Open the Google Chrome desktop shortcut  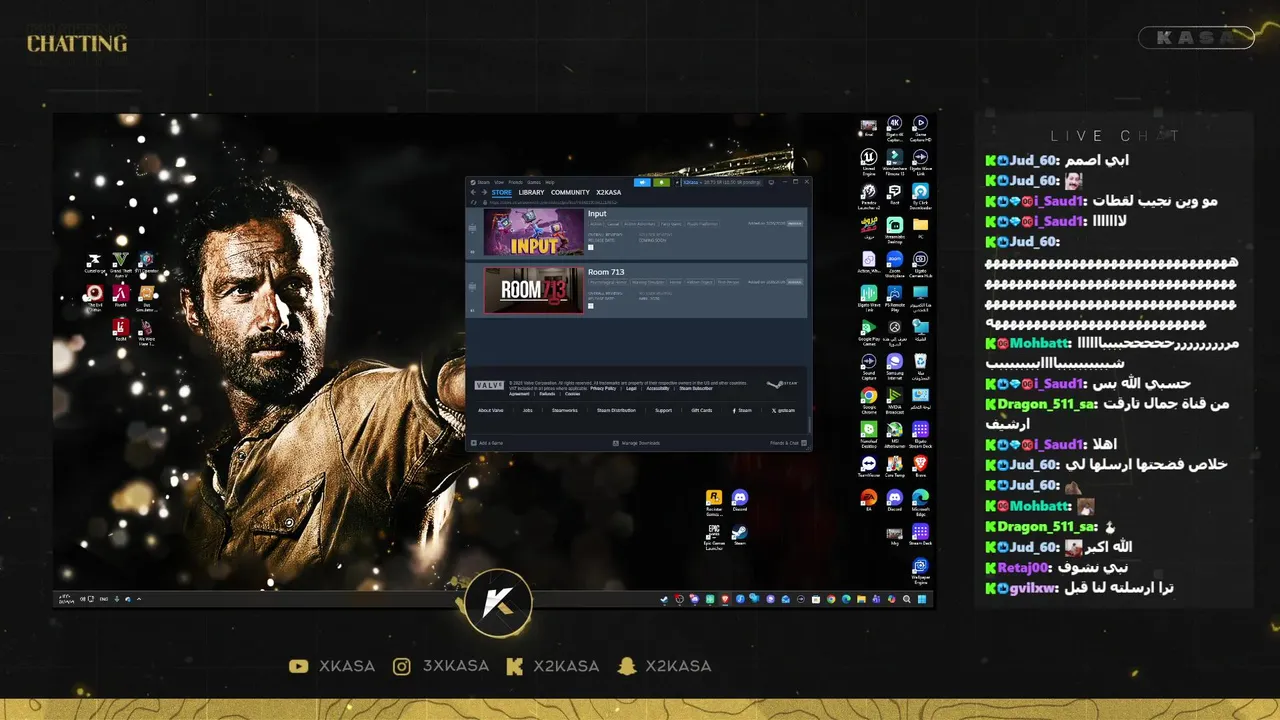pyautogui.click(x=869, y=399)
